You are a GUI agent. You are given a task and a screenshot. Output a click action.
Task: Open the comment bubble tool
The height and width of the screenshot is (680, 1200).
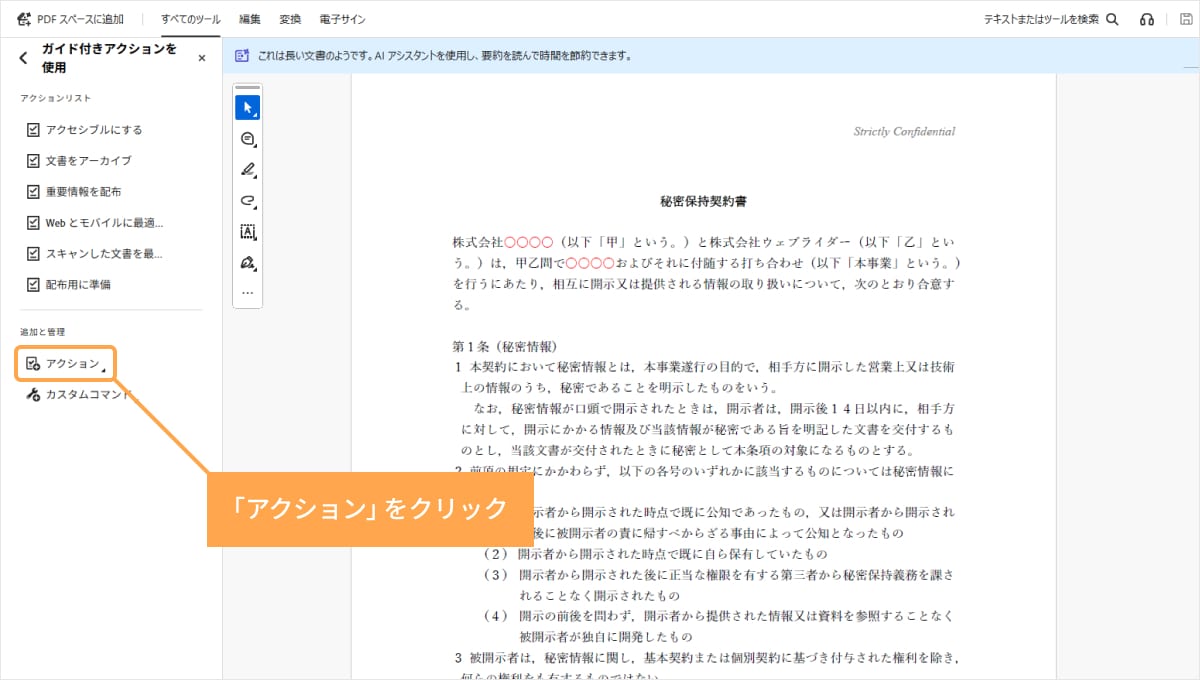248,139
